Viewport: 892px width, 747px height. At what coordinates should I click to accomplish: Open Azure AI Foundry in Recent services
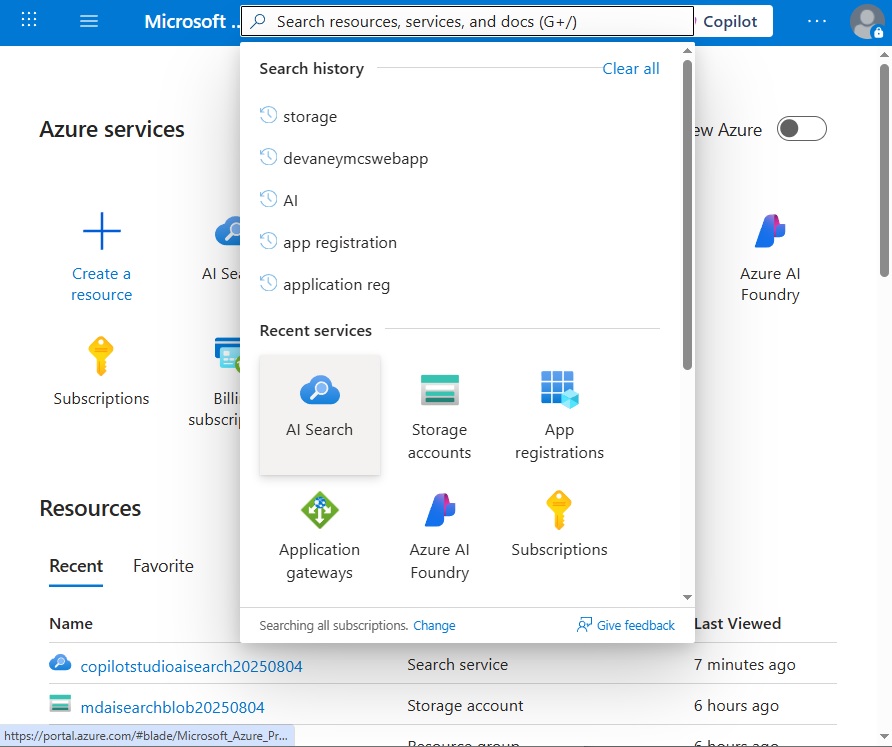tap(439, 536)
